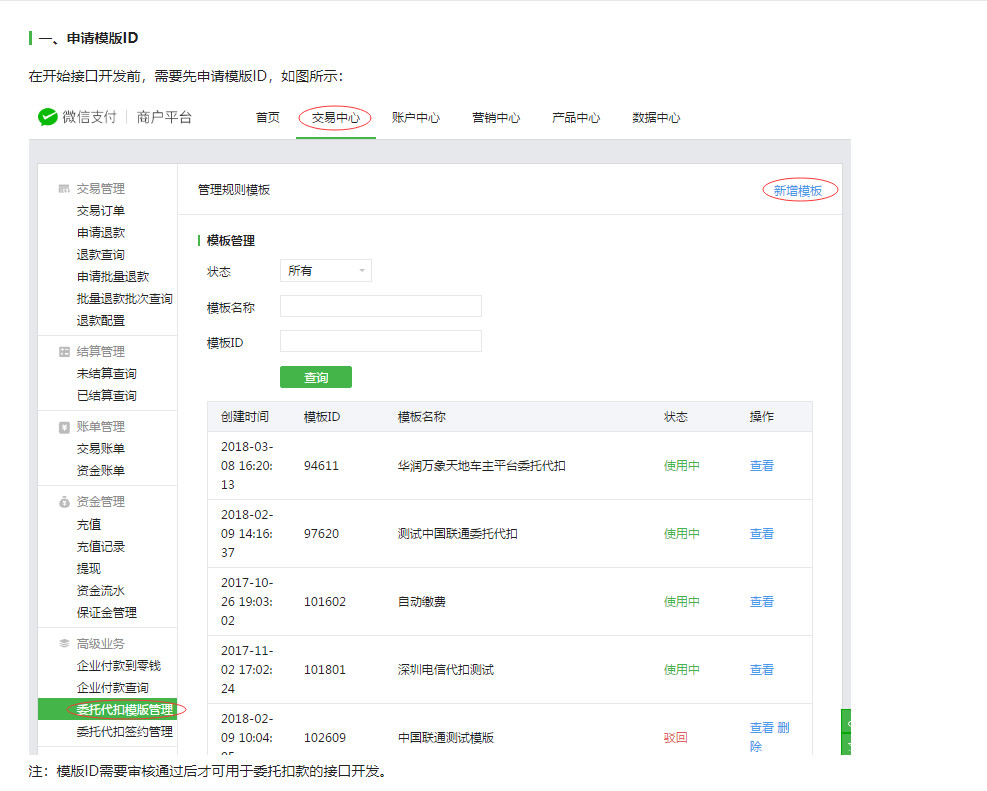Select 已结算查询 in sidebar
Image resolution: width=987 pixels, height=791 pixels.
coord(106,396)
